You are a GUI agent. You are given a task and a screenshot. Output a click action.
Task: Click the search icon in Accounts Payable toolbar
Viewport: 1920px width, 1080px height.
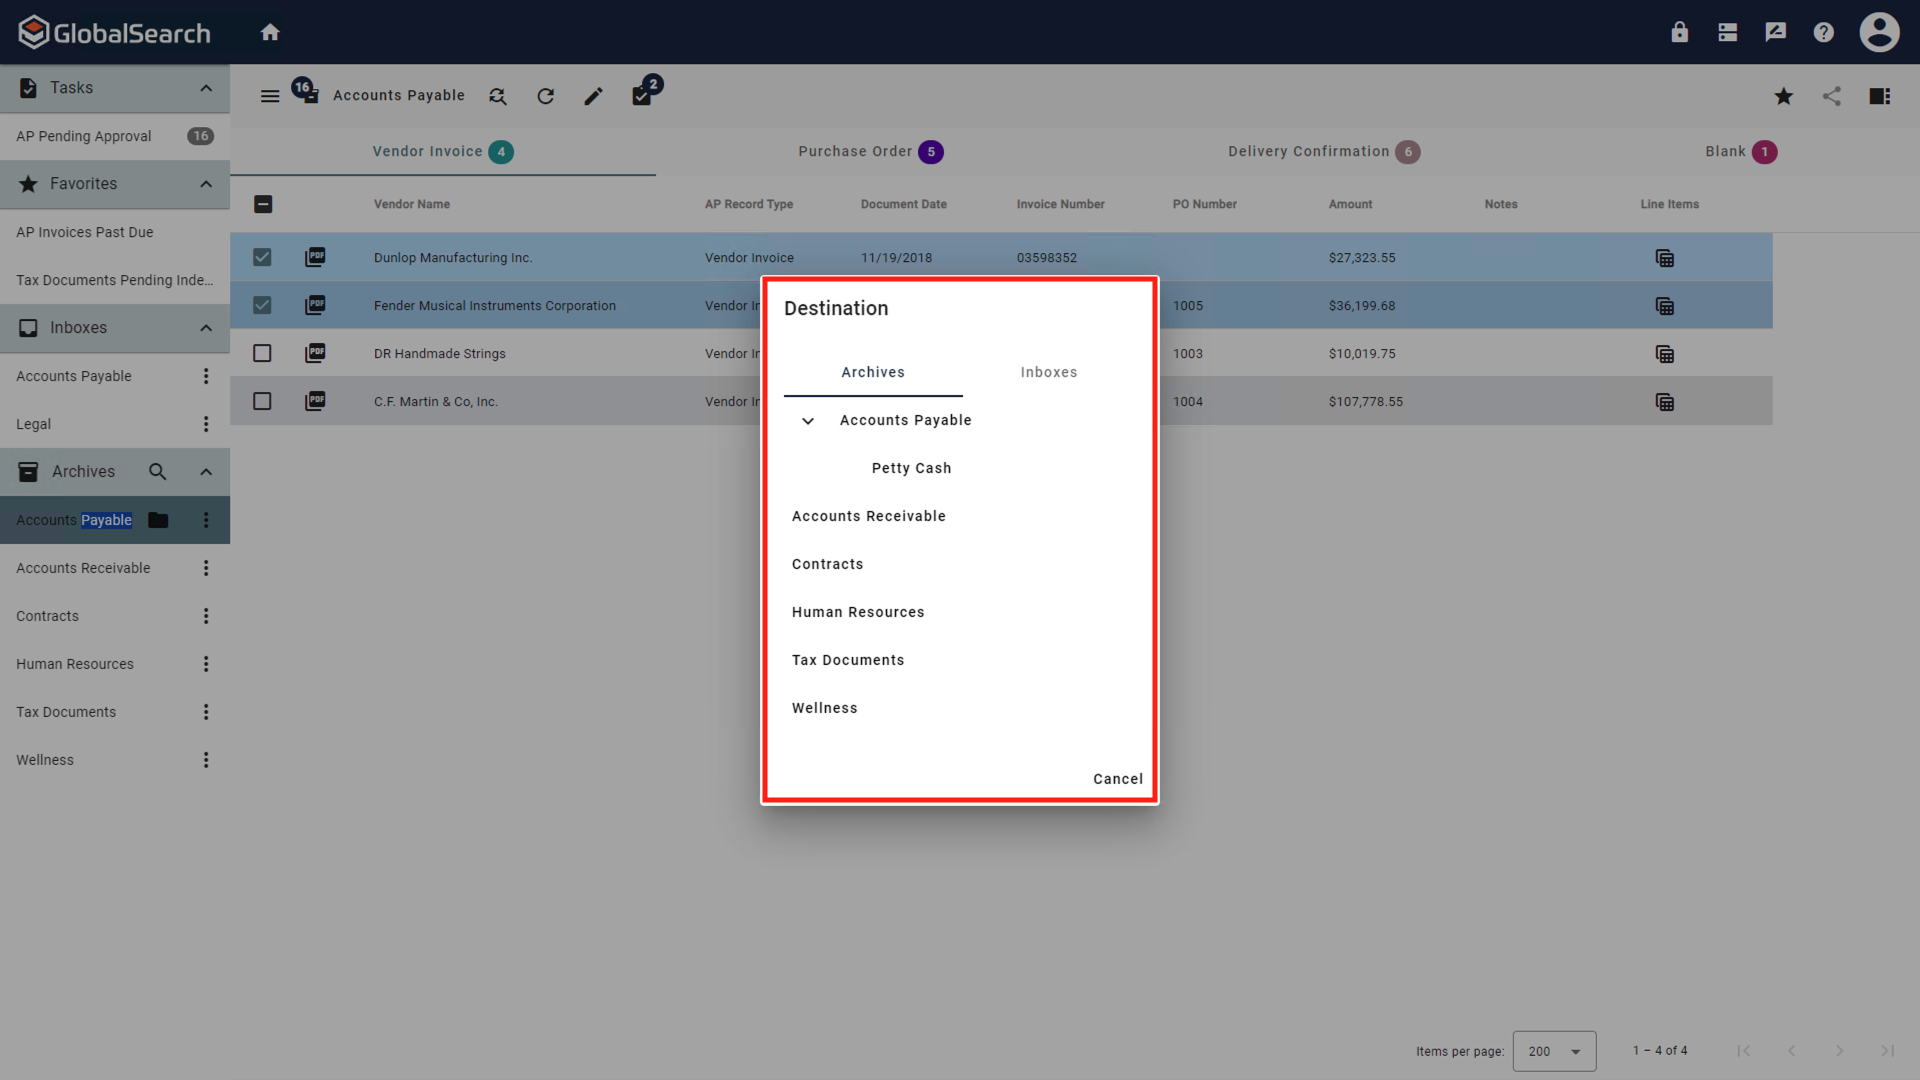pyautogui.click(x=498, y=95)
